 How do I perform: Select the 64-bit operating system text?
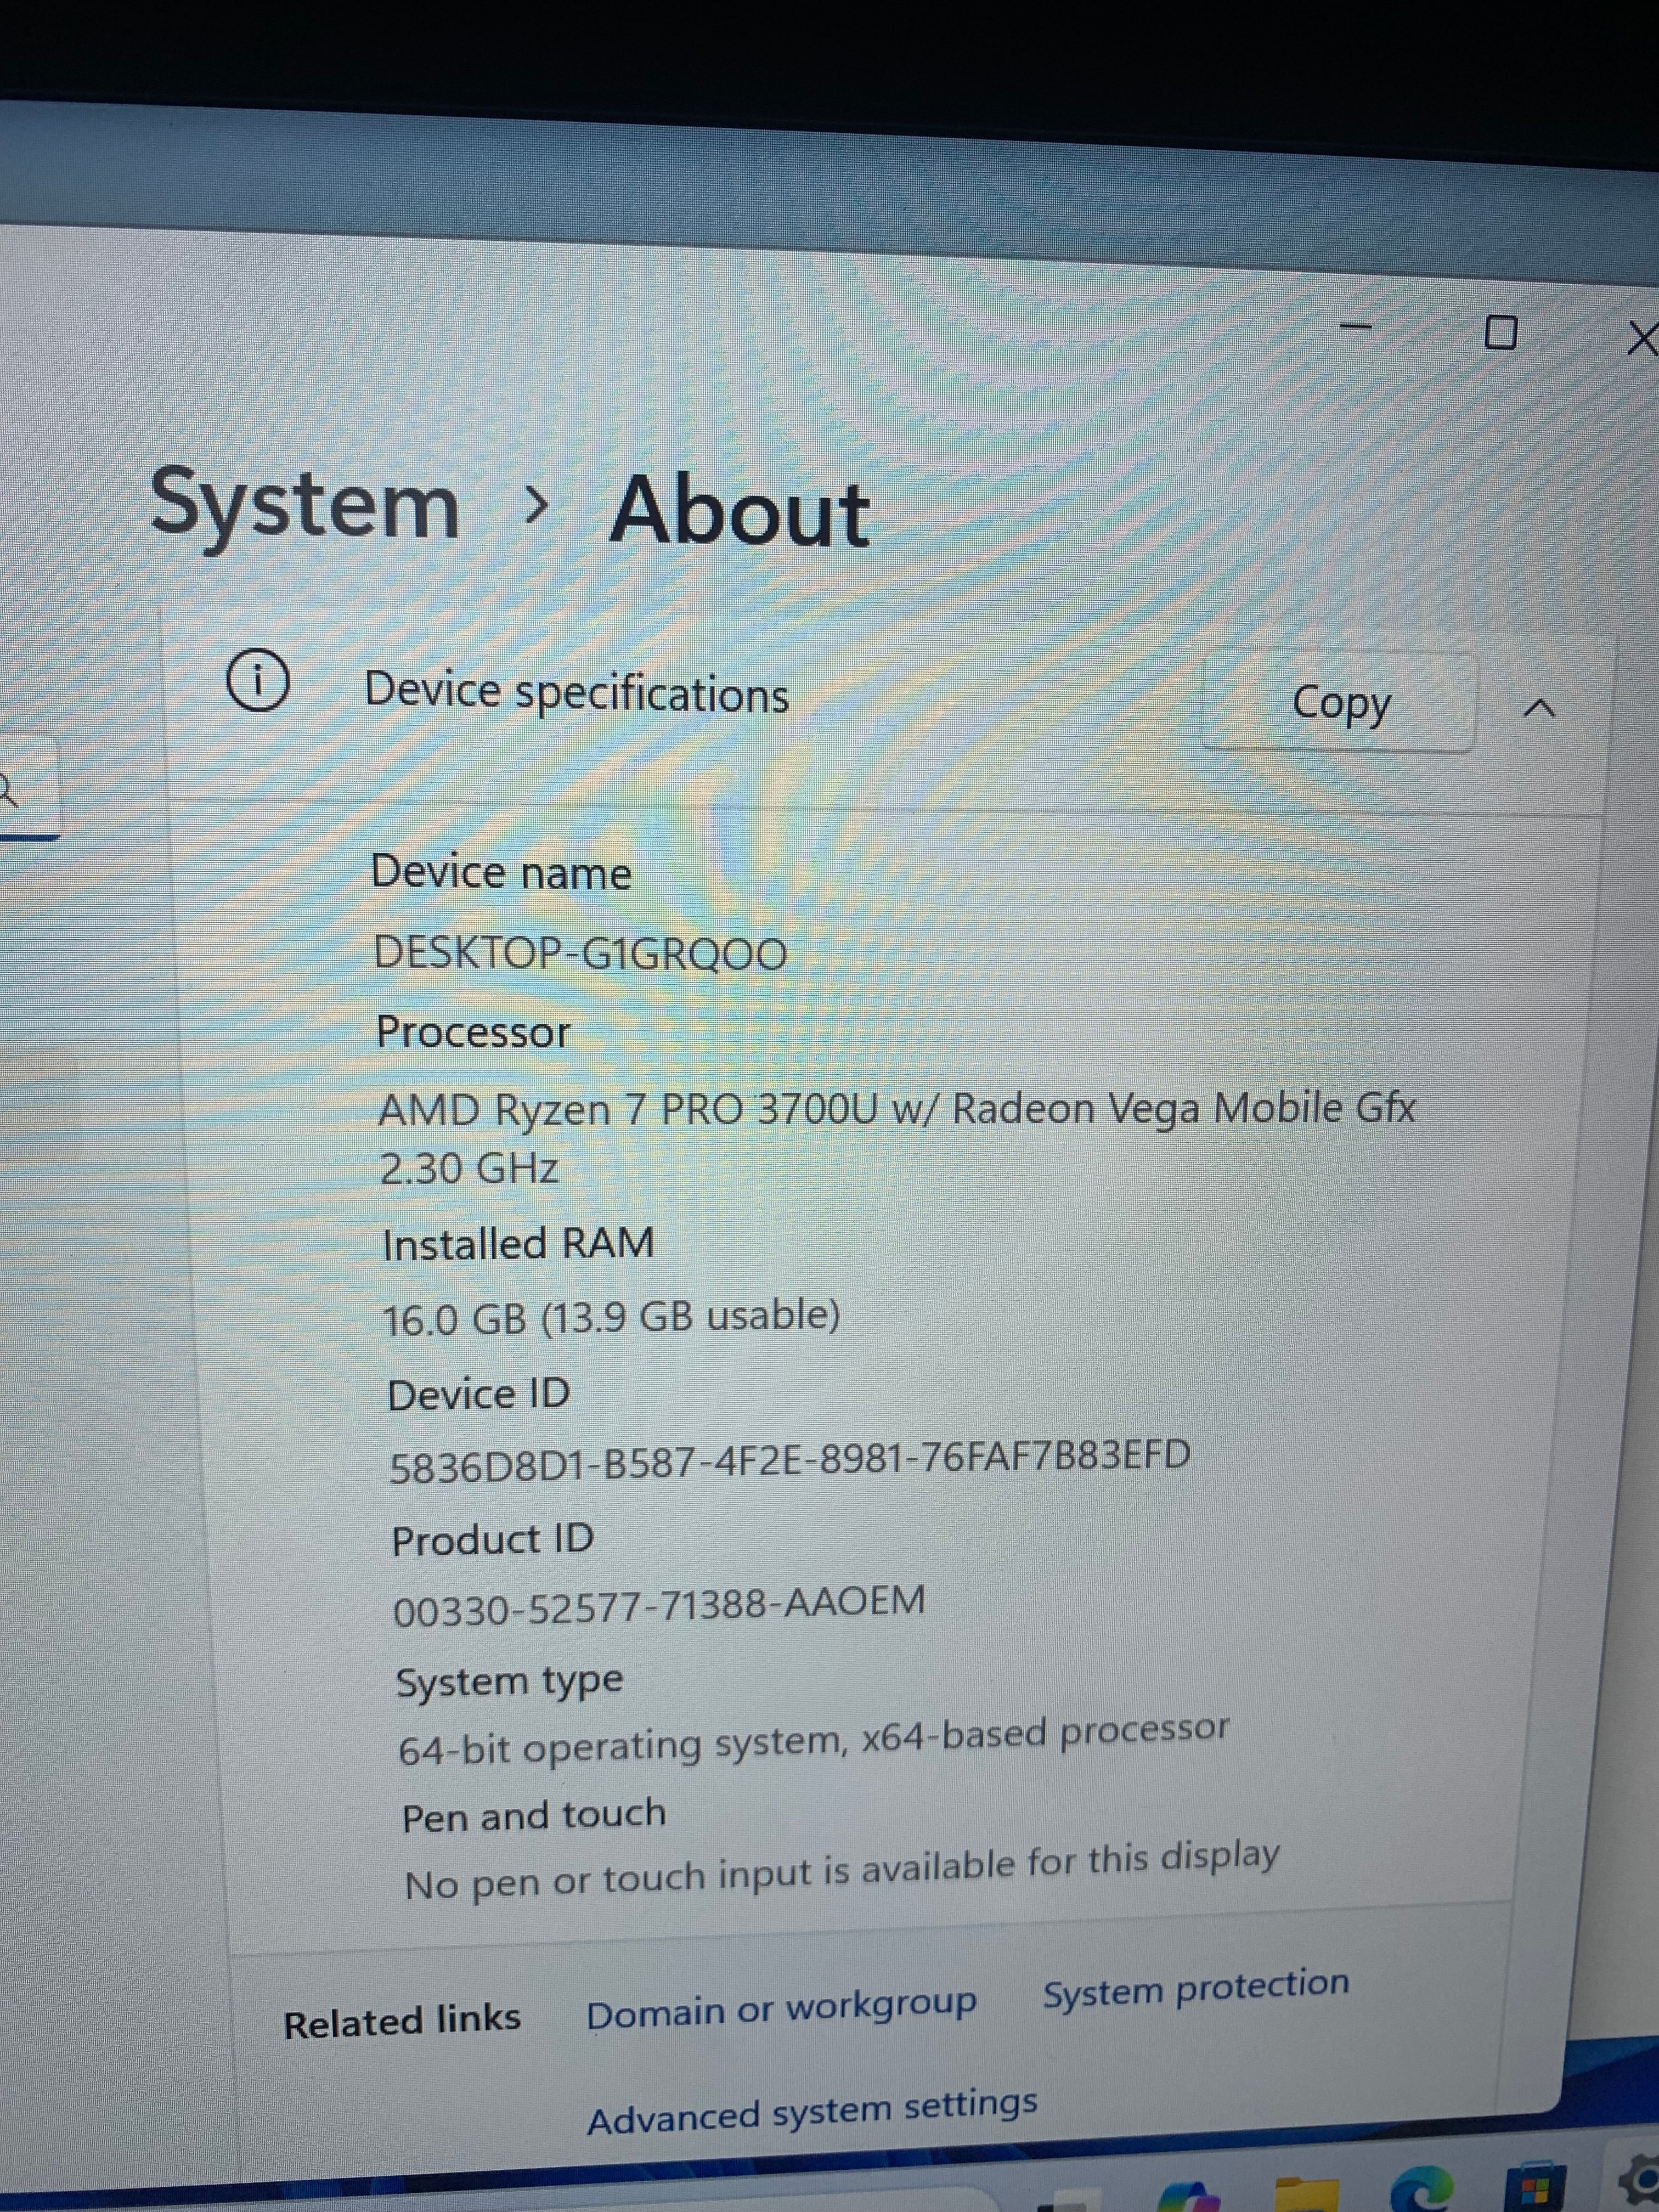coord(813,1741)
